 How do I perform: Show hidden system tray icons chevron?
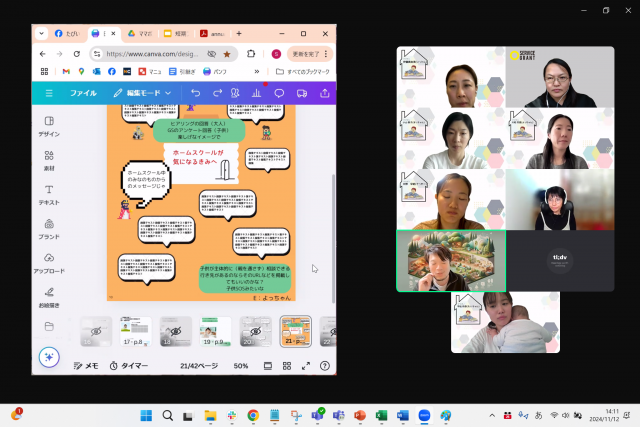[492, 416]
